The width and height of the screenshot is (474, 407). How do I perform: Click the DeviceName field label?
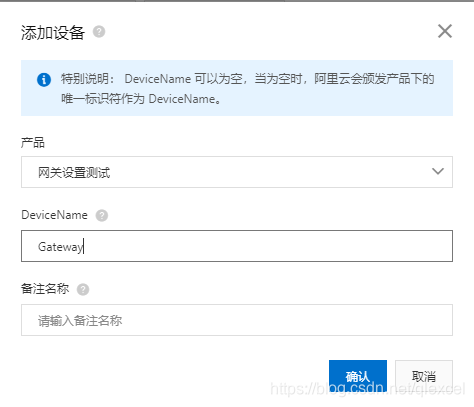(x=54, y=215)
